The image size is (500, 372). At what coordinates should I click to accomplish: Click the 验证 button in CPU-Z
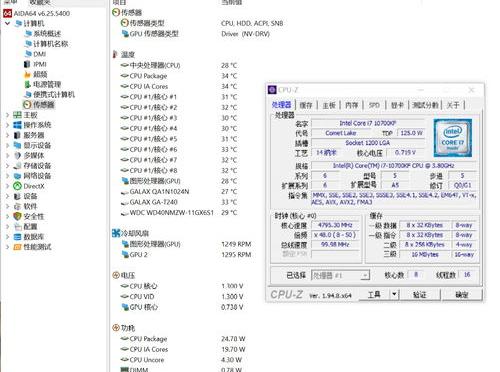coord(420,294)
